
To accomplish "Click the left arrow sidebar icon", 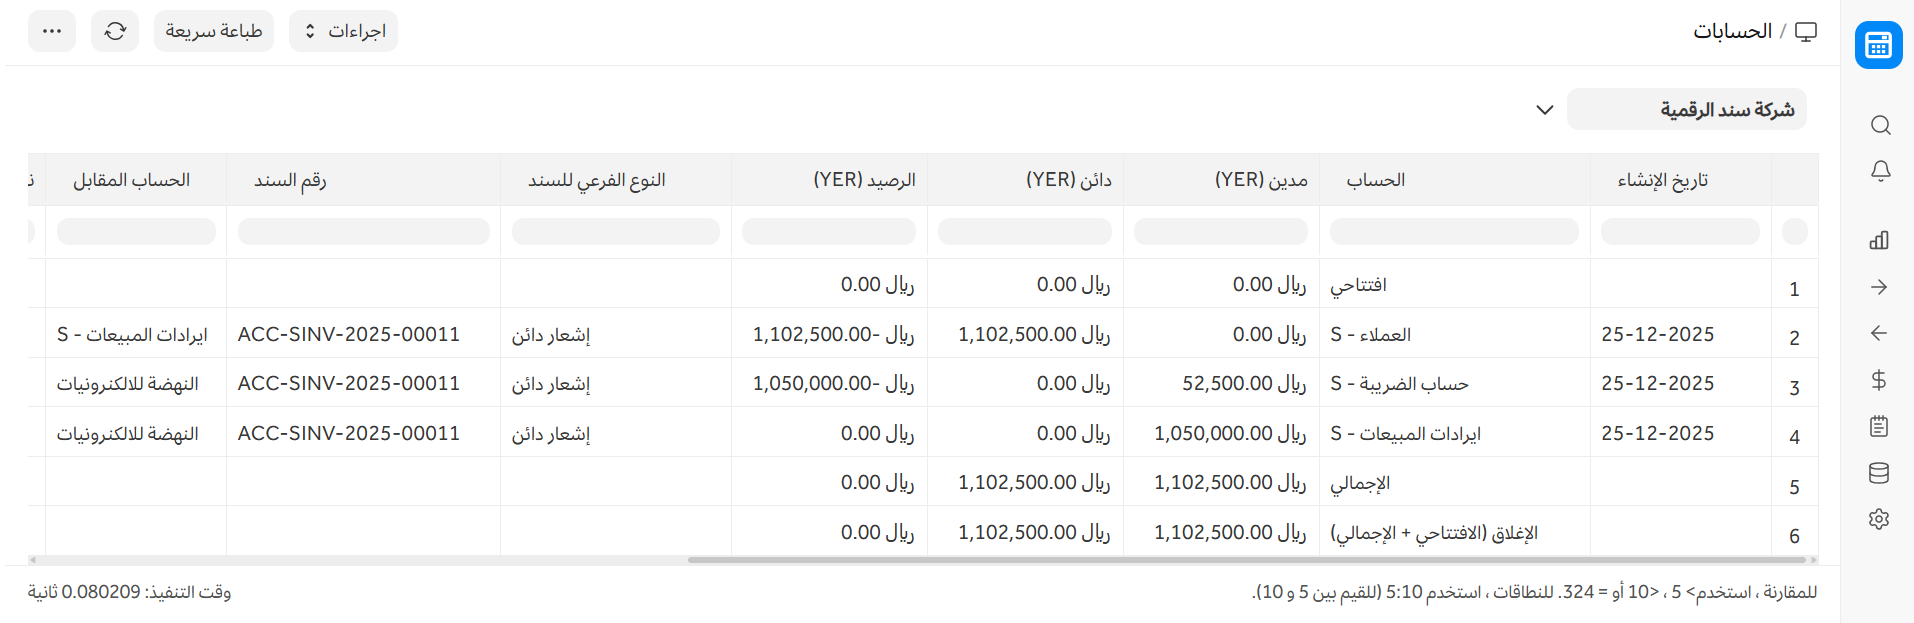I will point(1879,333).
